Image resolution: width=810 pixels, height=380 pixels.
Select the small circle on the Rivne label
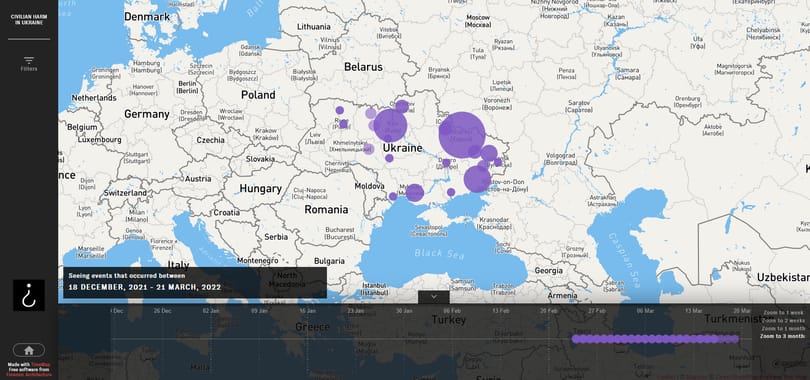(344, 124)
